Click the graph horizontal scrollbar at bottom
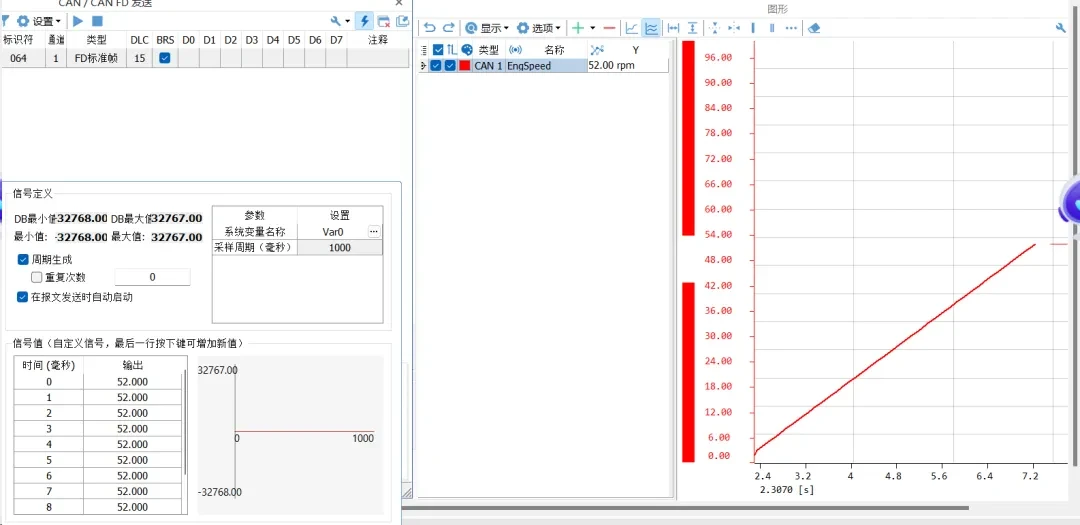This screenshot has height=525, width=1080. coord(685,508)
